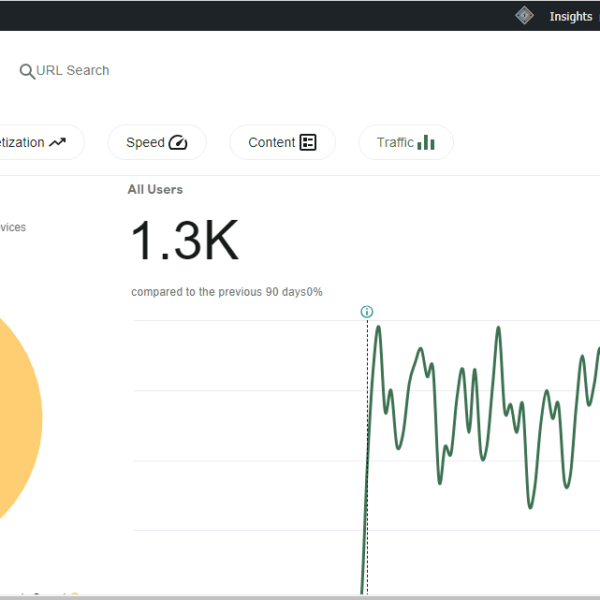Click the compared to previous 90 days text
This screenshot has height=600, width=600.
point(227,292)
